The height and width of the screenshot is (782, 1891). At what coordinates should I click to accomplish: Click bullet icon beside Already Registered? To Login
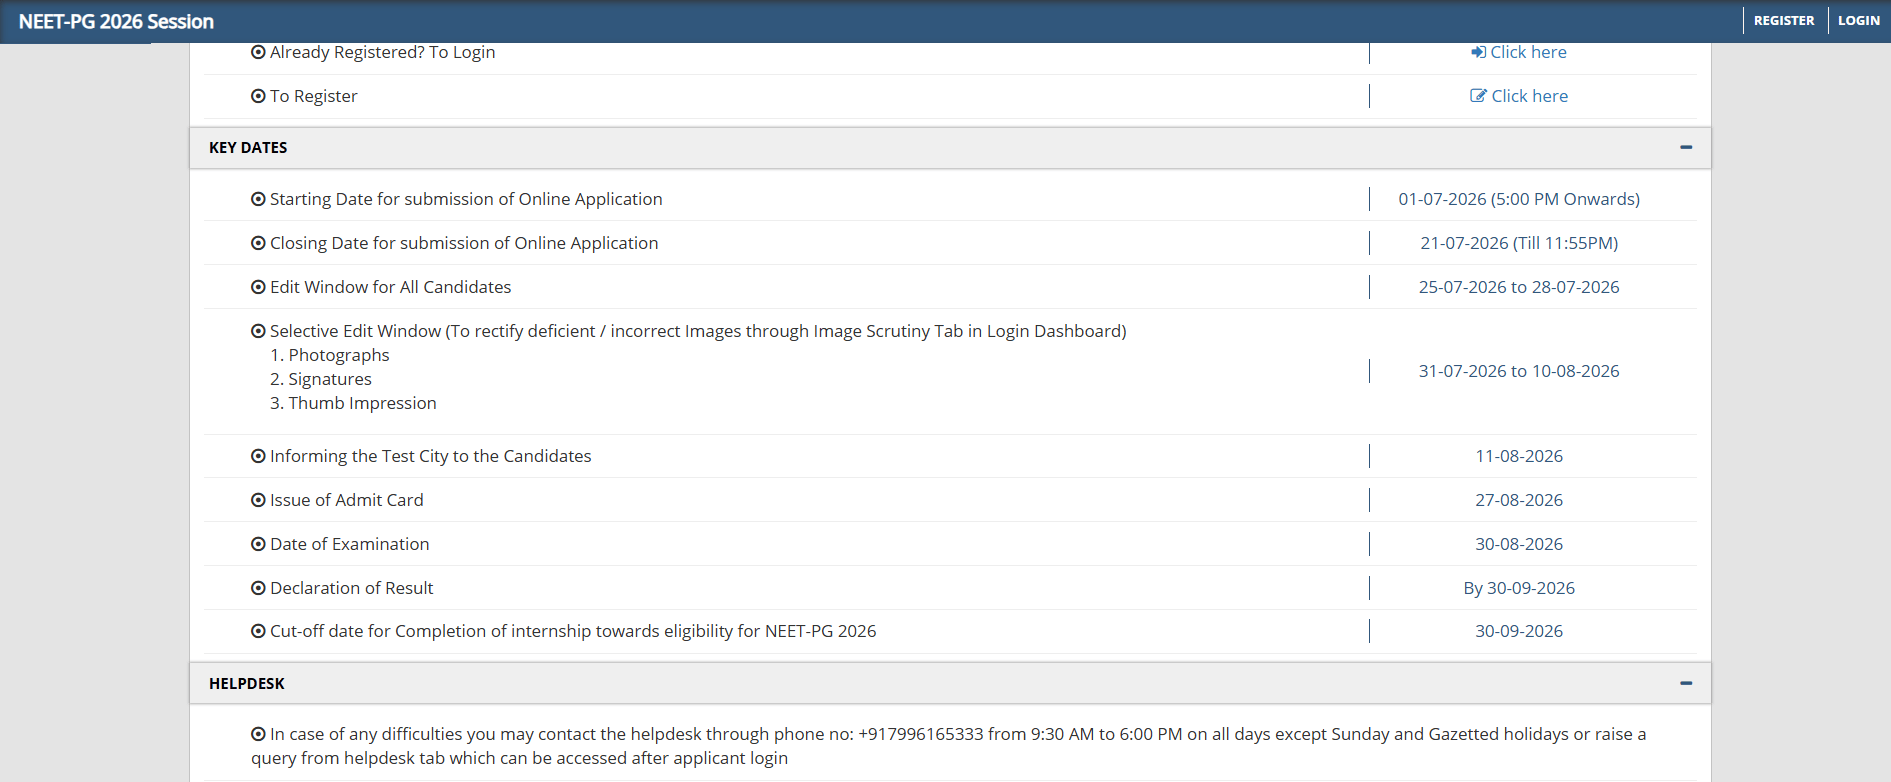258,52
